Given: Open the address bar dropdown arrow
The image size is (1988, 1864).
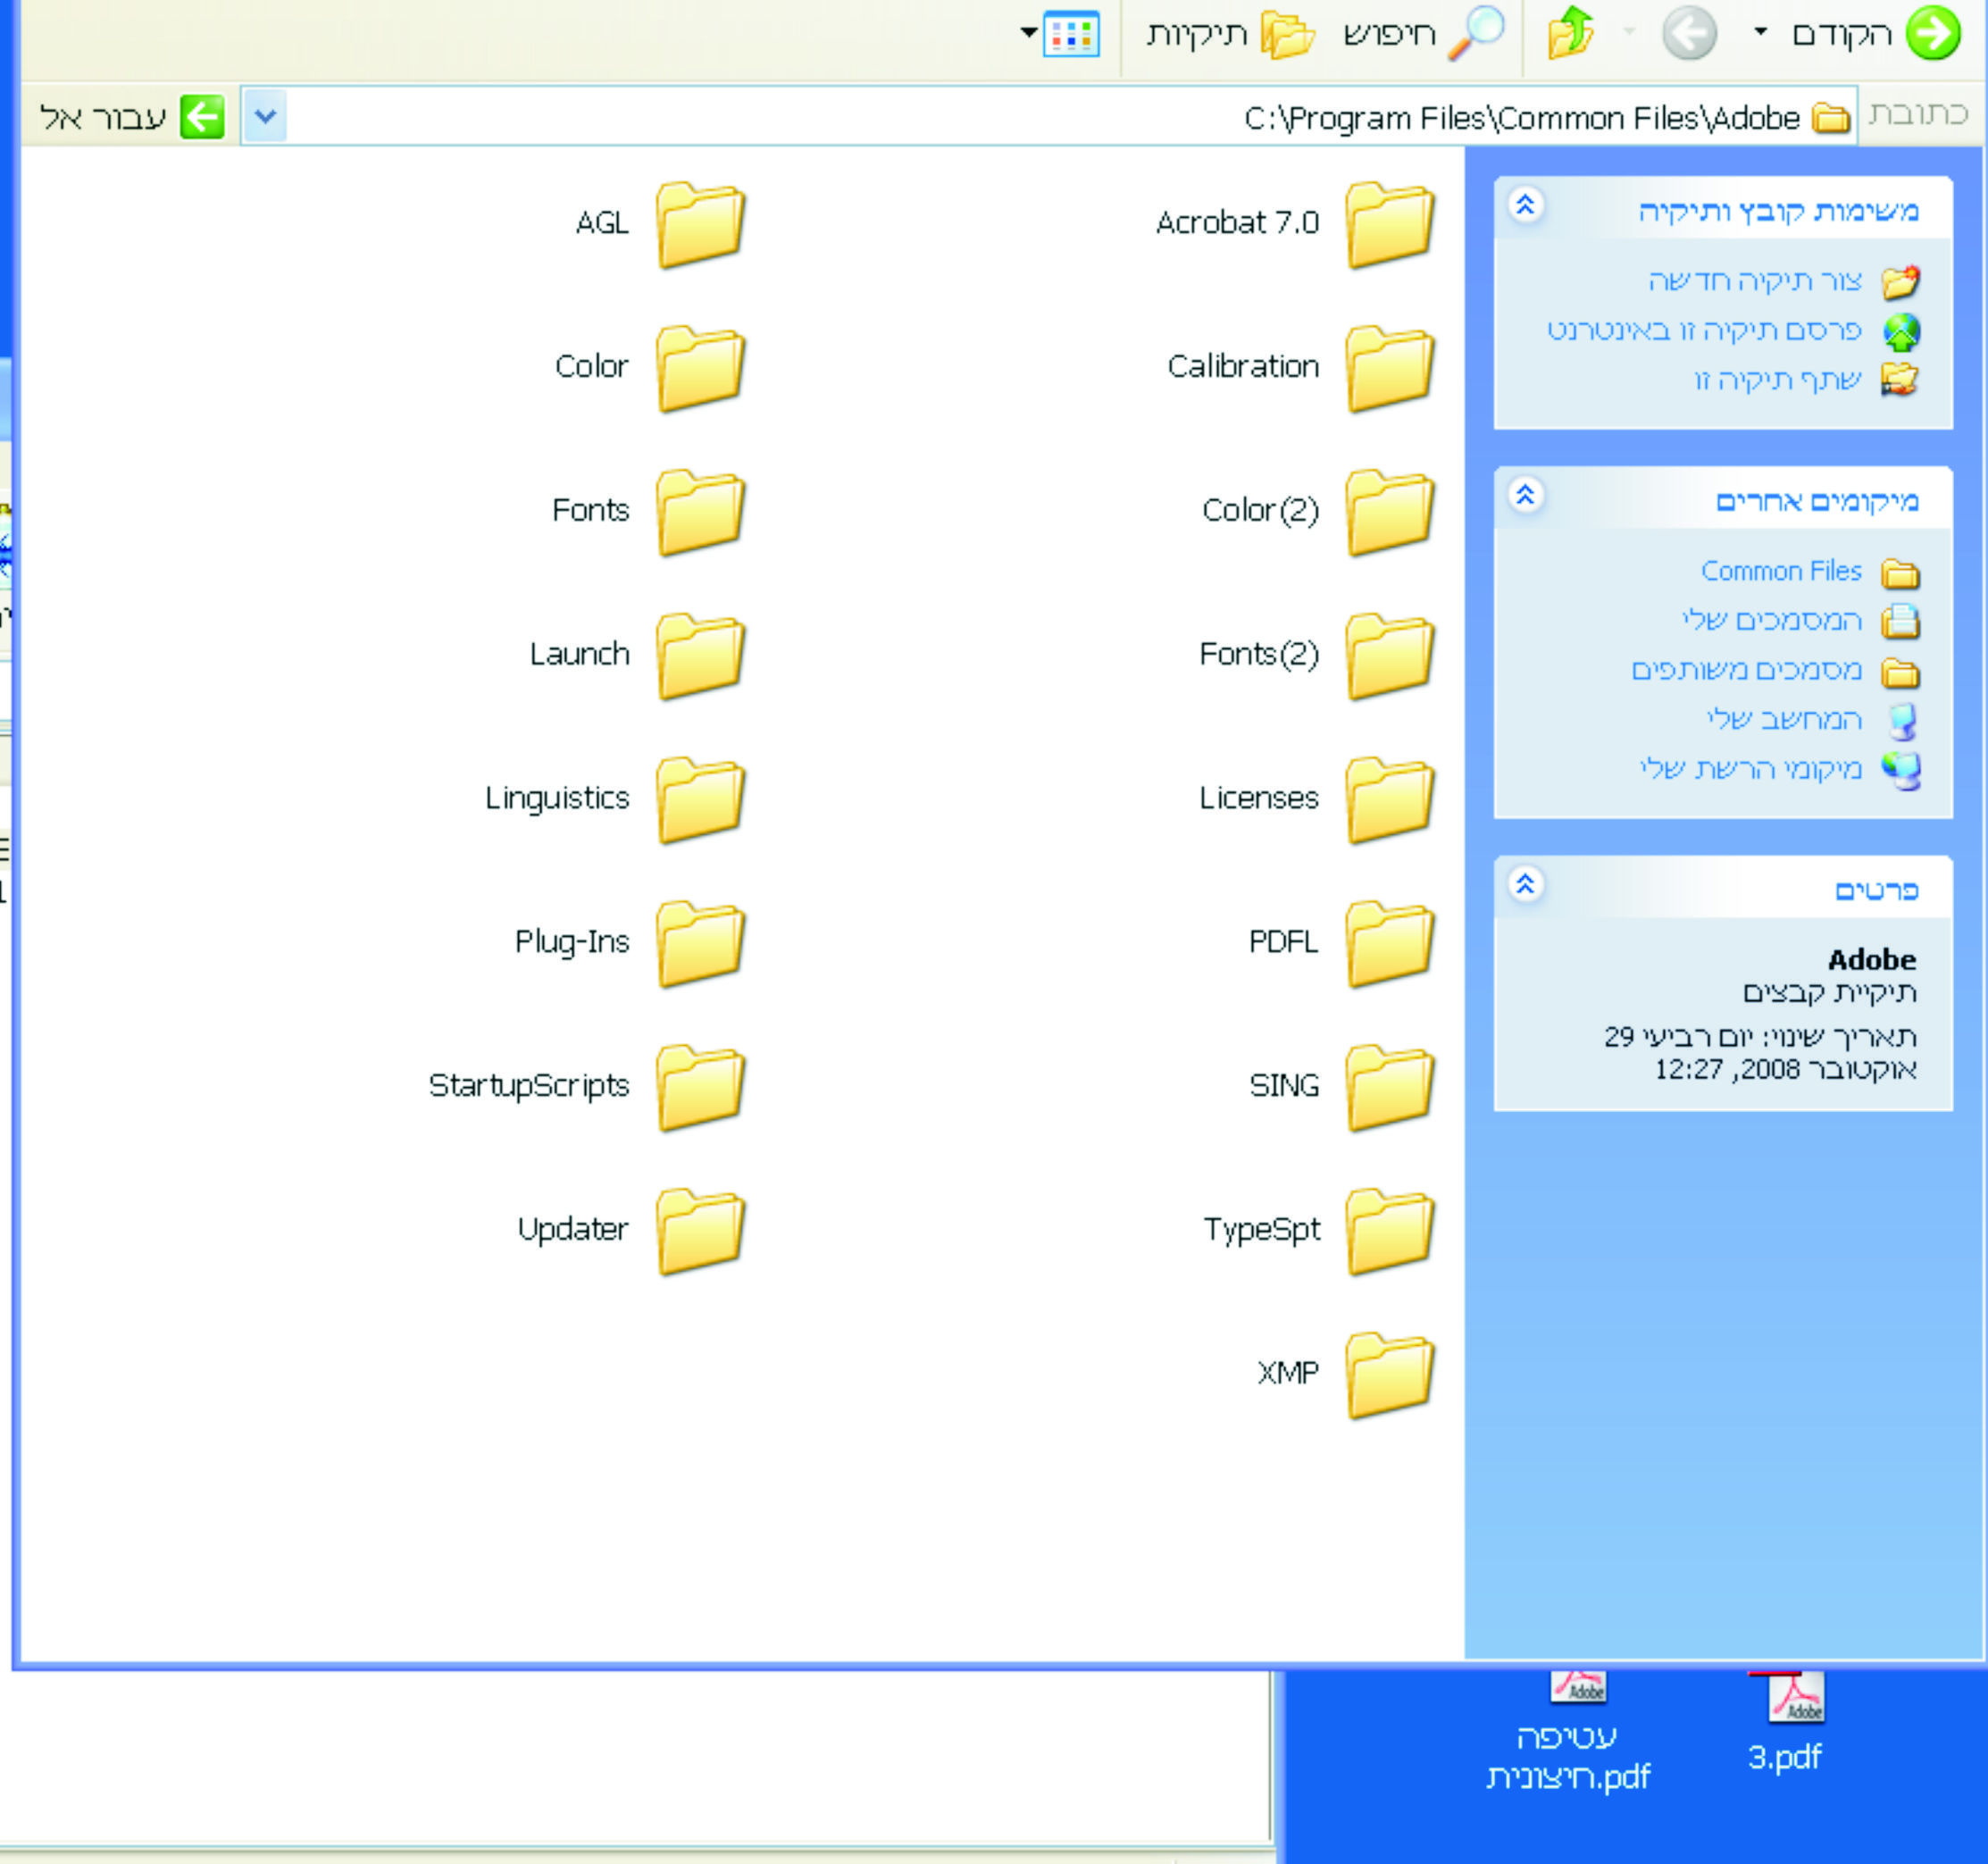Looking at the screenshot, I should (x=265, y=116).
